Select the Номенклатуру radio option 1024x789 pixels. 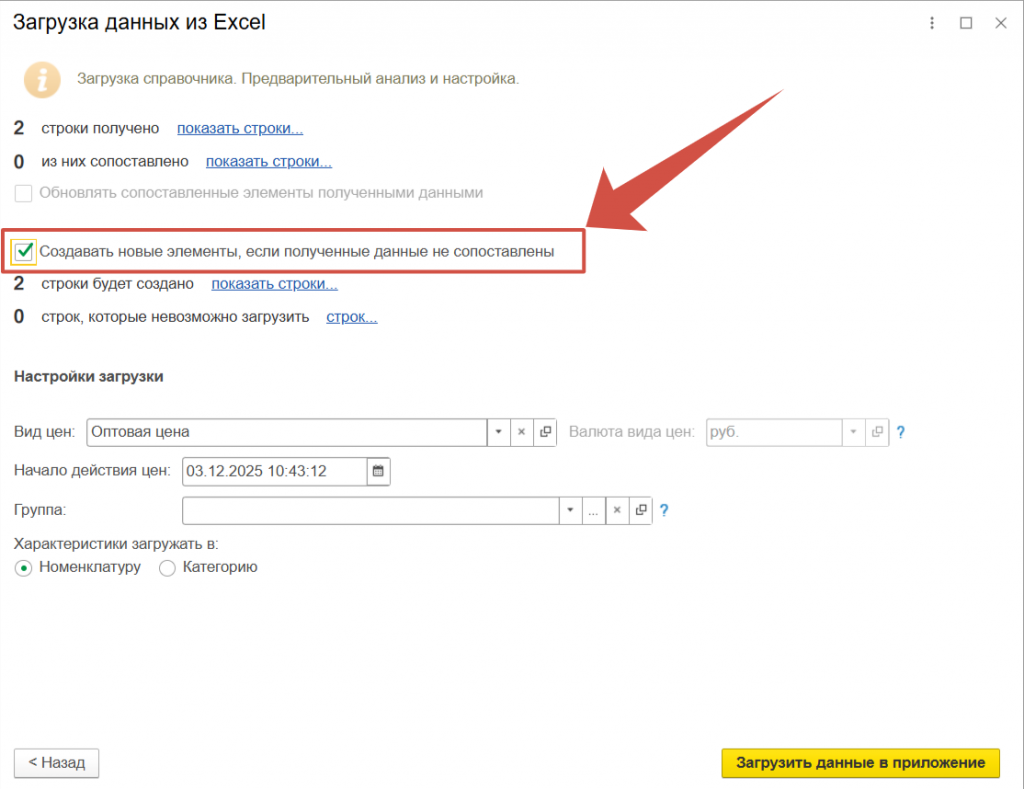click(x=24, y=568)
